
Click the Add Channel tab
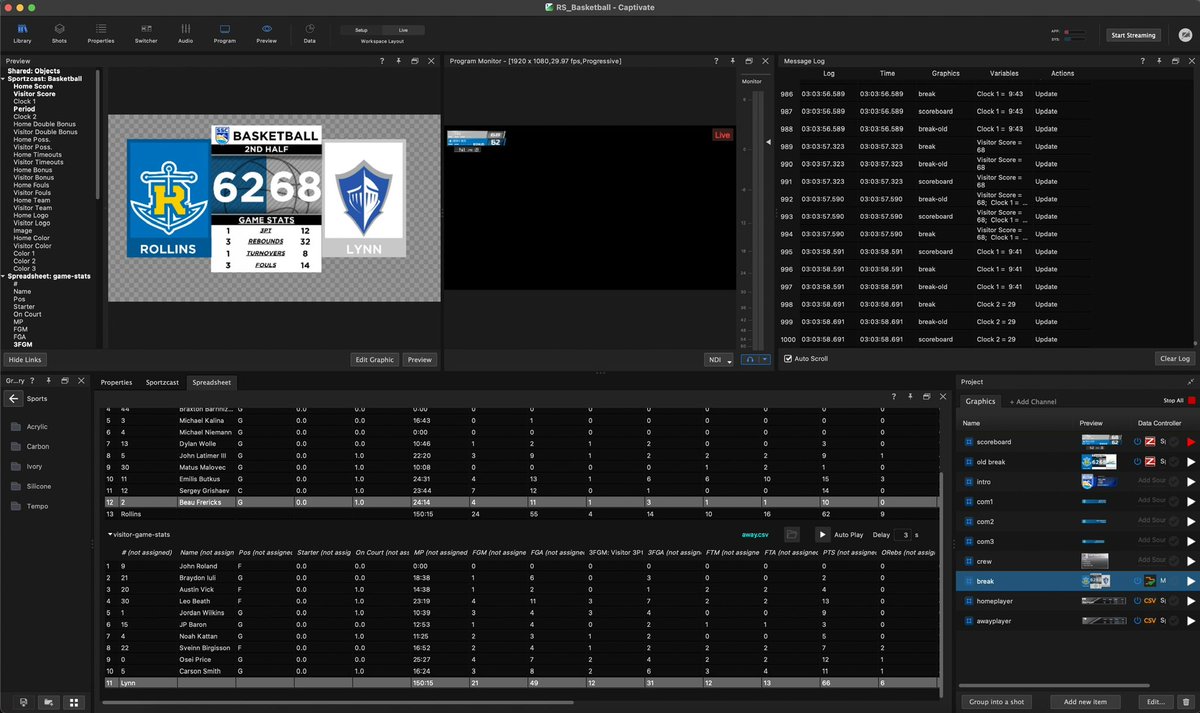[1033, 401]
